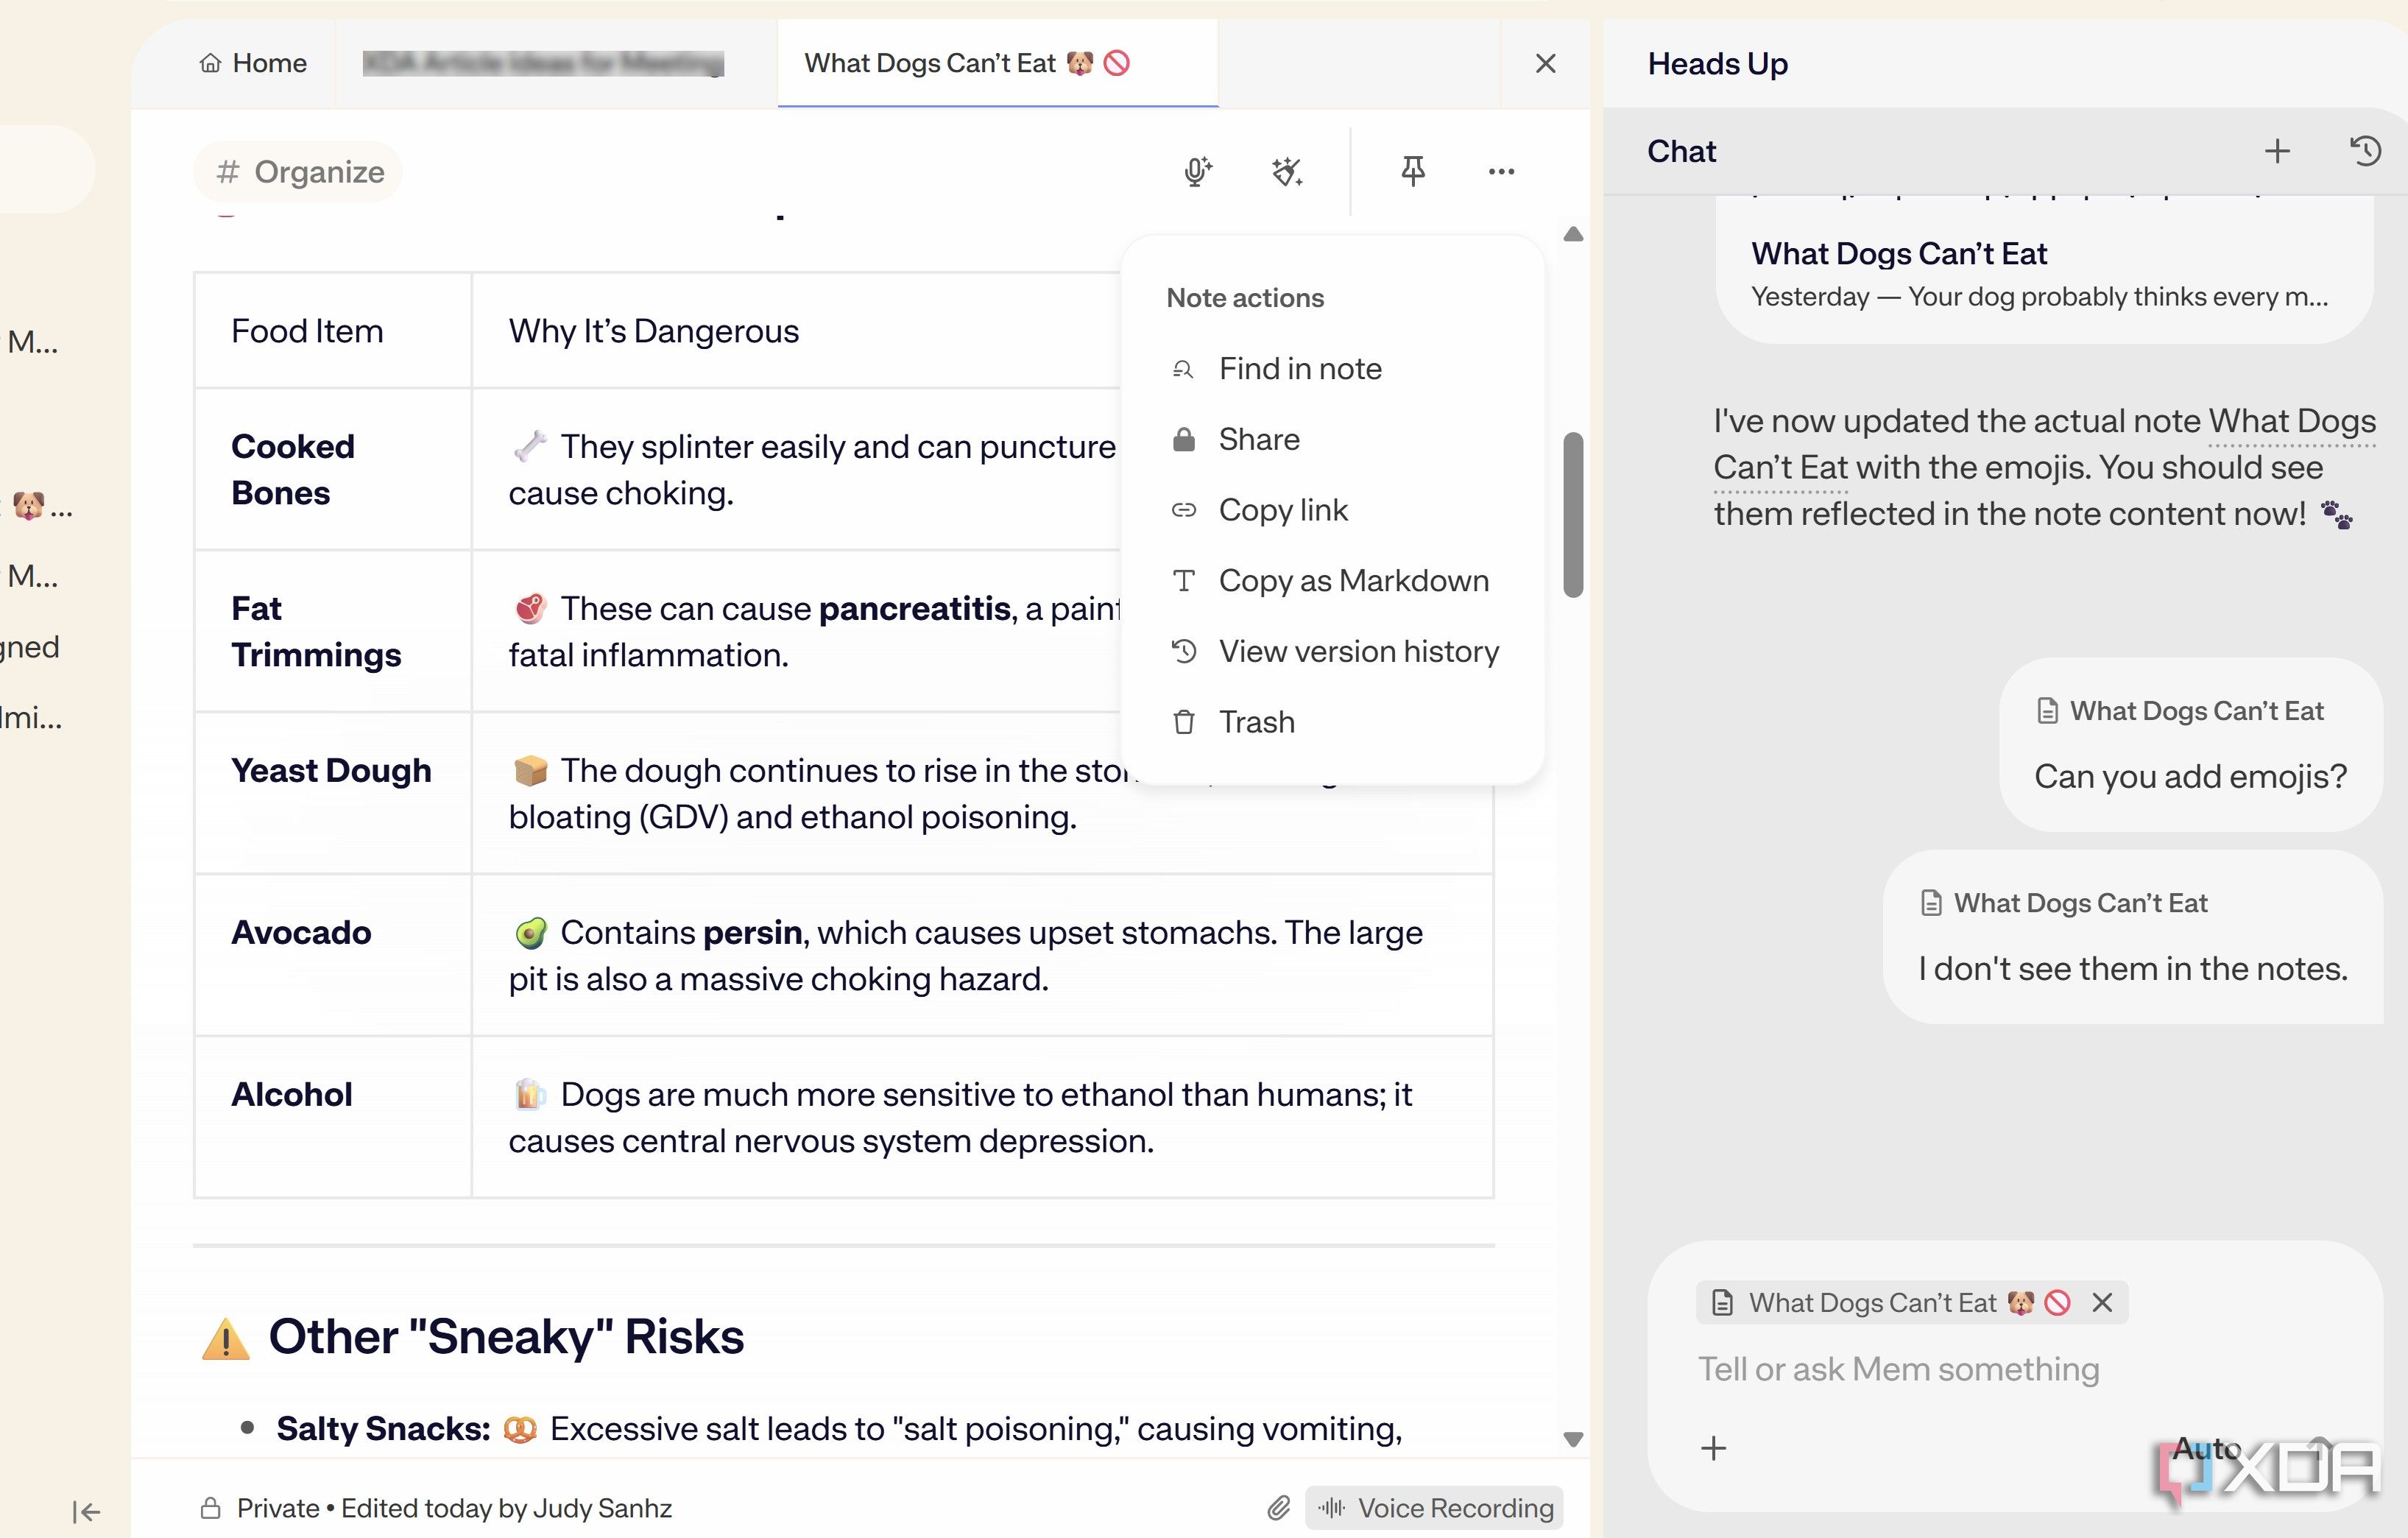Remove What Dogs Can't Eat chip from chat input
The height and width of the screenshot is (1538, 2408).
[x=2102, y=1302]
